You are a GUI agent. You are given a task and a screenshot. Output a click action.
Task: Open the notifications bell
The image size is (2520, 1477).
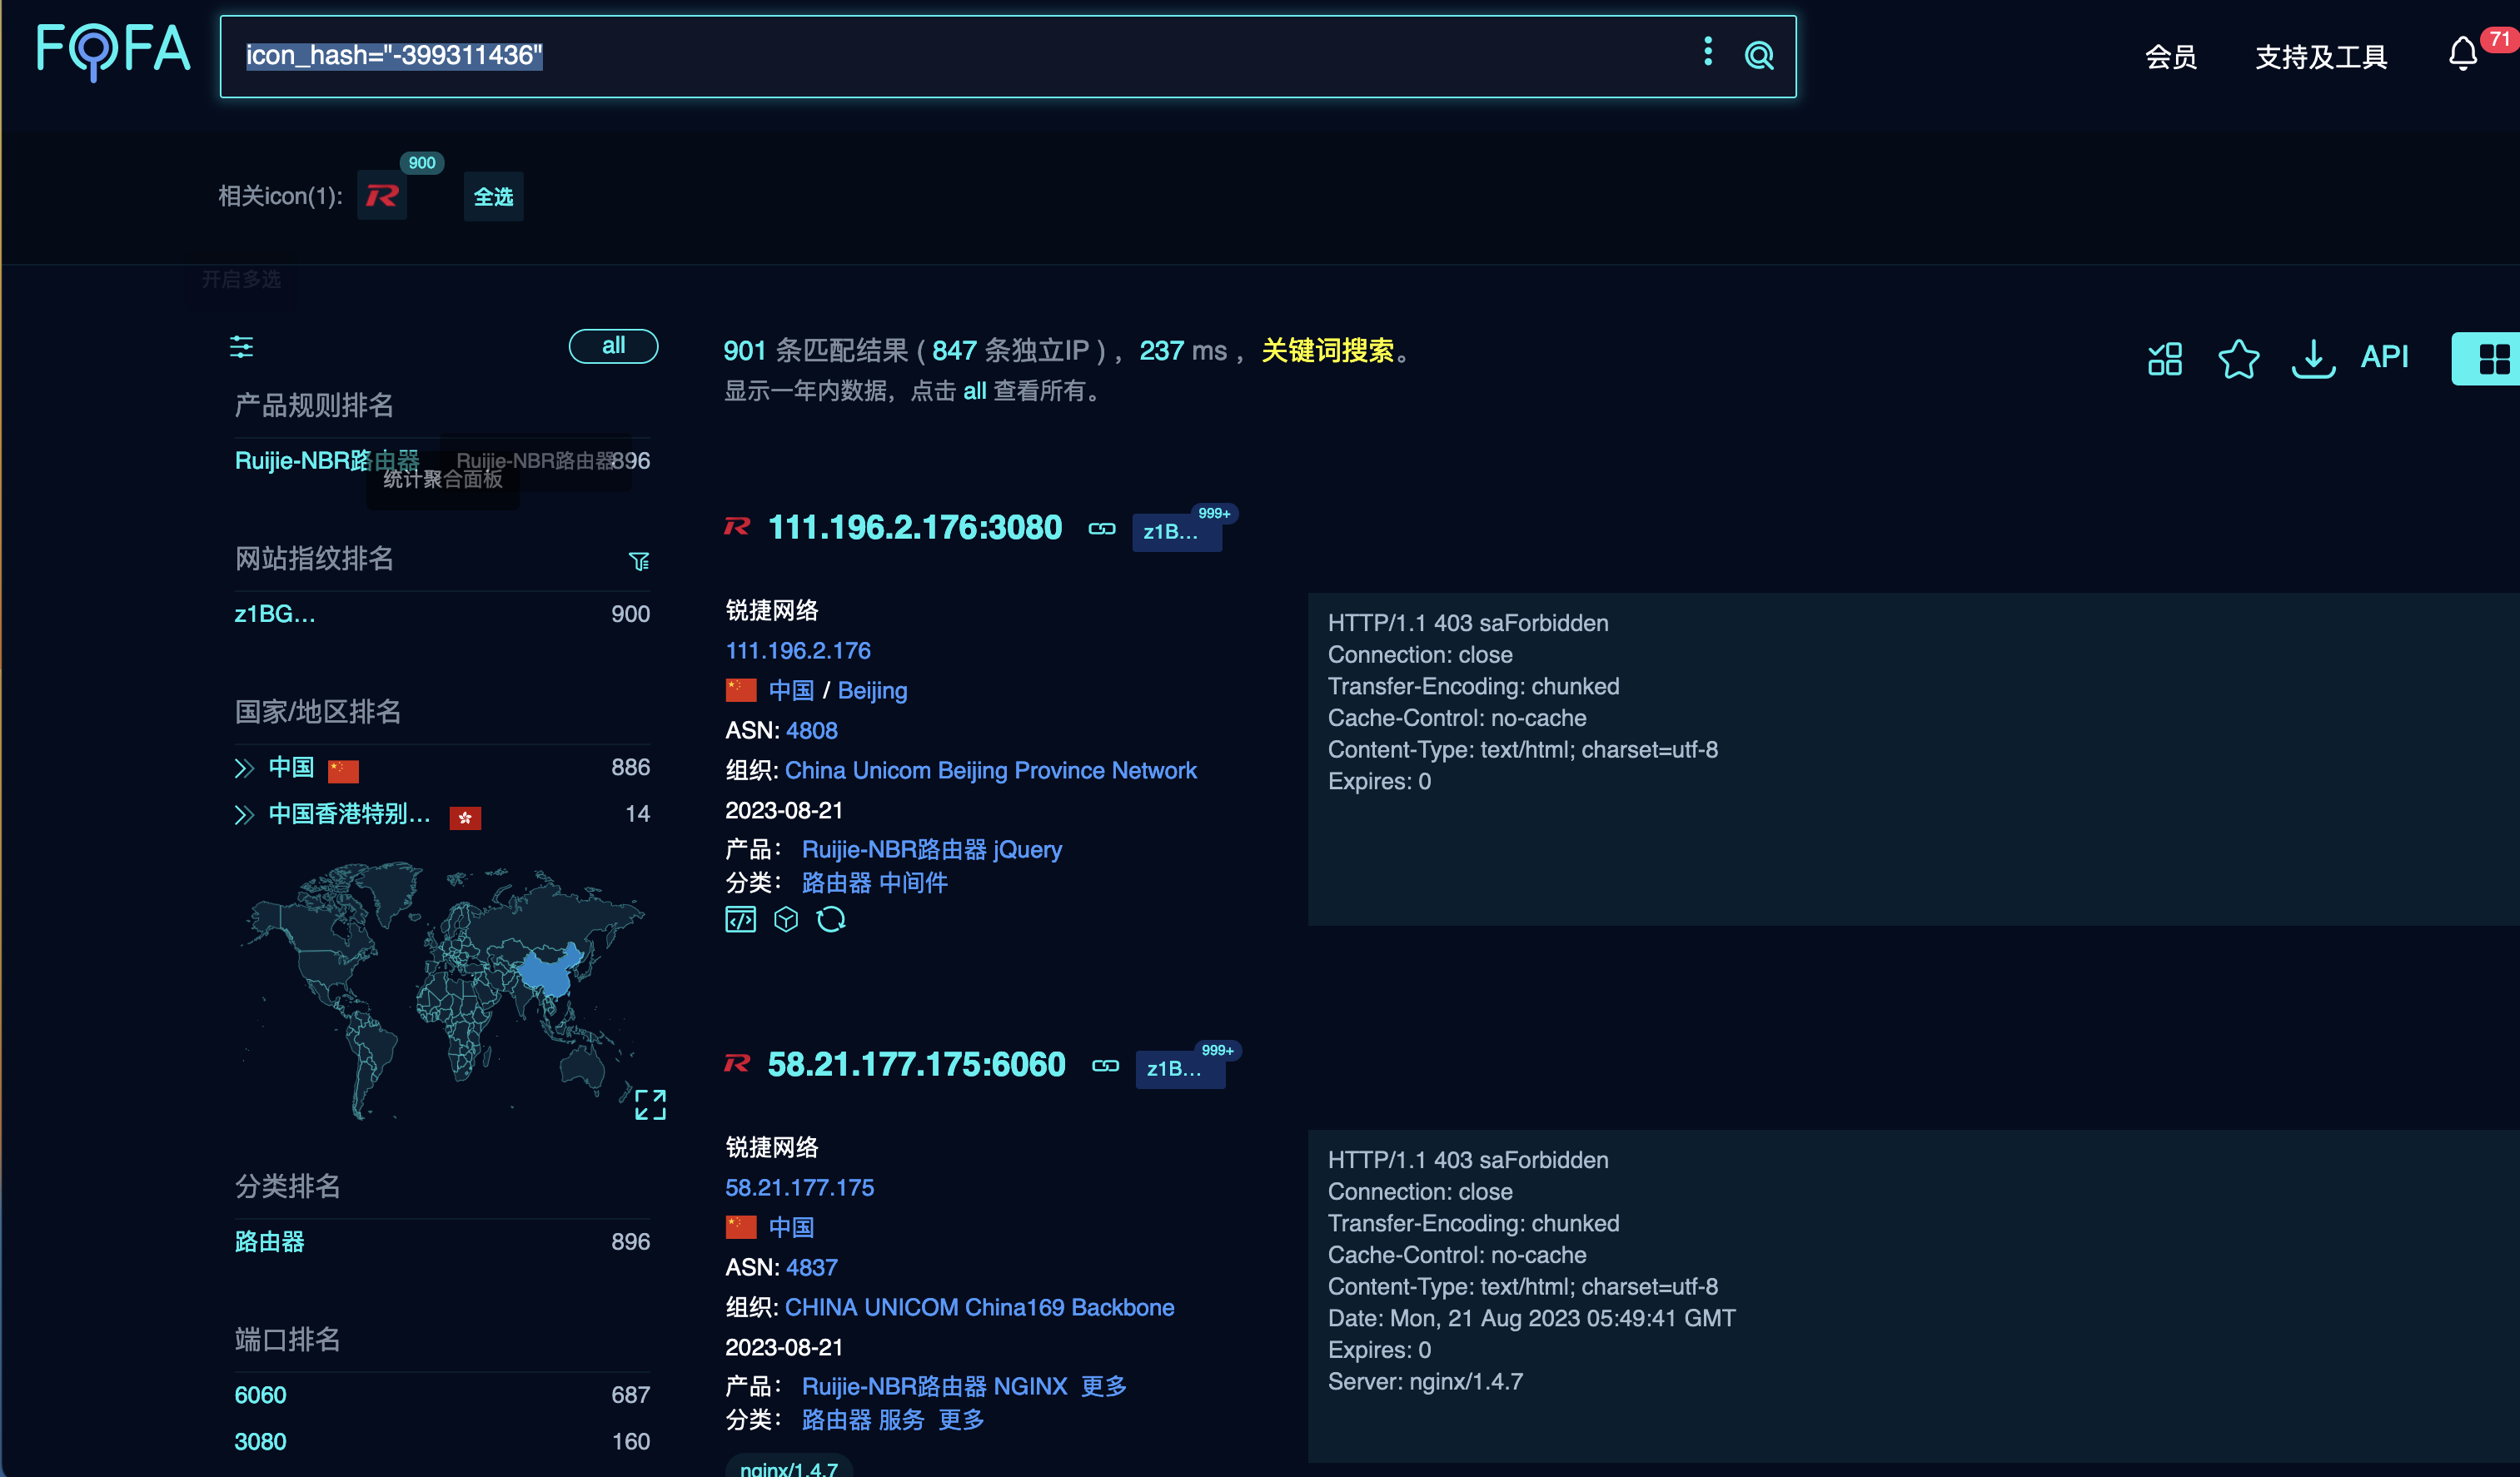pyautogui.click(x=2463, y=53)
